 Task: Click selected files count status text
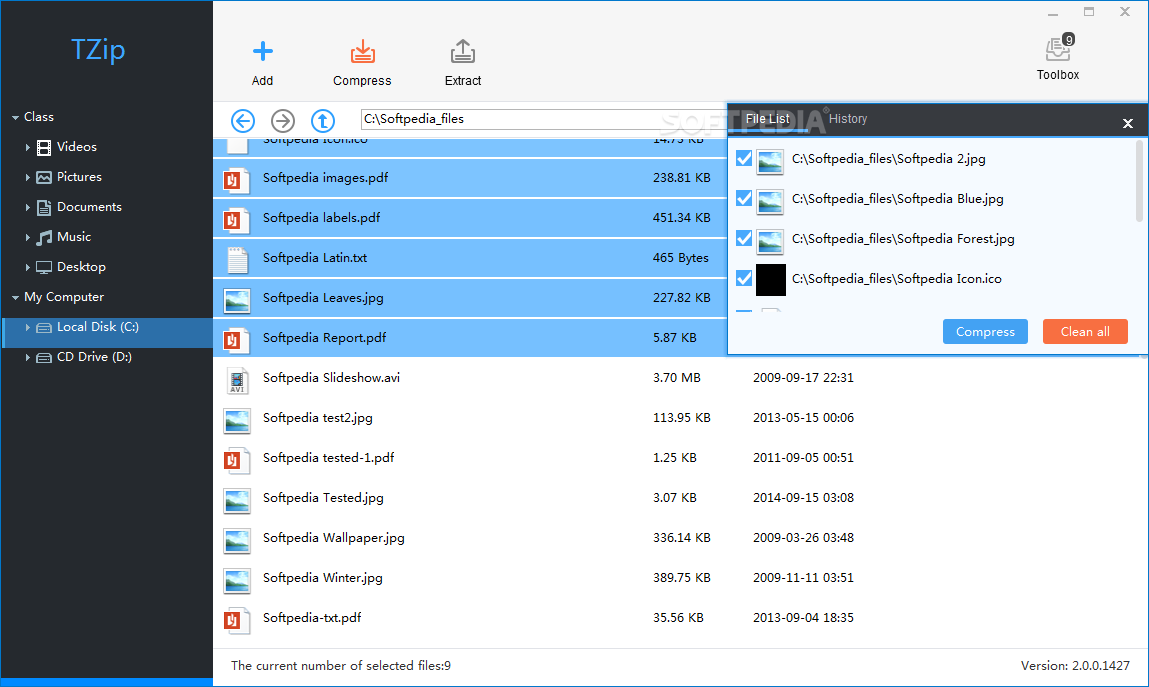341,666
